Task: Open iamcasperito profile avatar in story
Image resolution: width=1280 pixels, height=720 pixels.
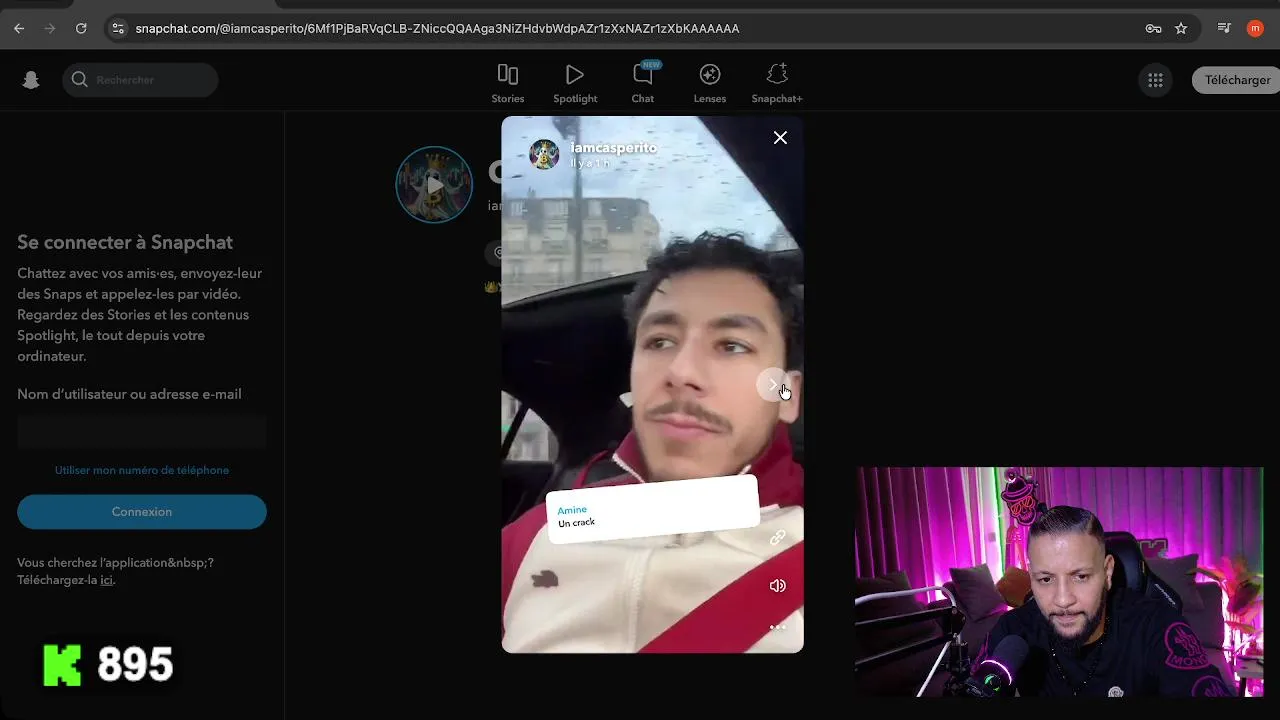Action: pyautogui.click(x=544, y=154)
